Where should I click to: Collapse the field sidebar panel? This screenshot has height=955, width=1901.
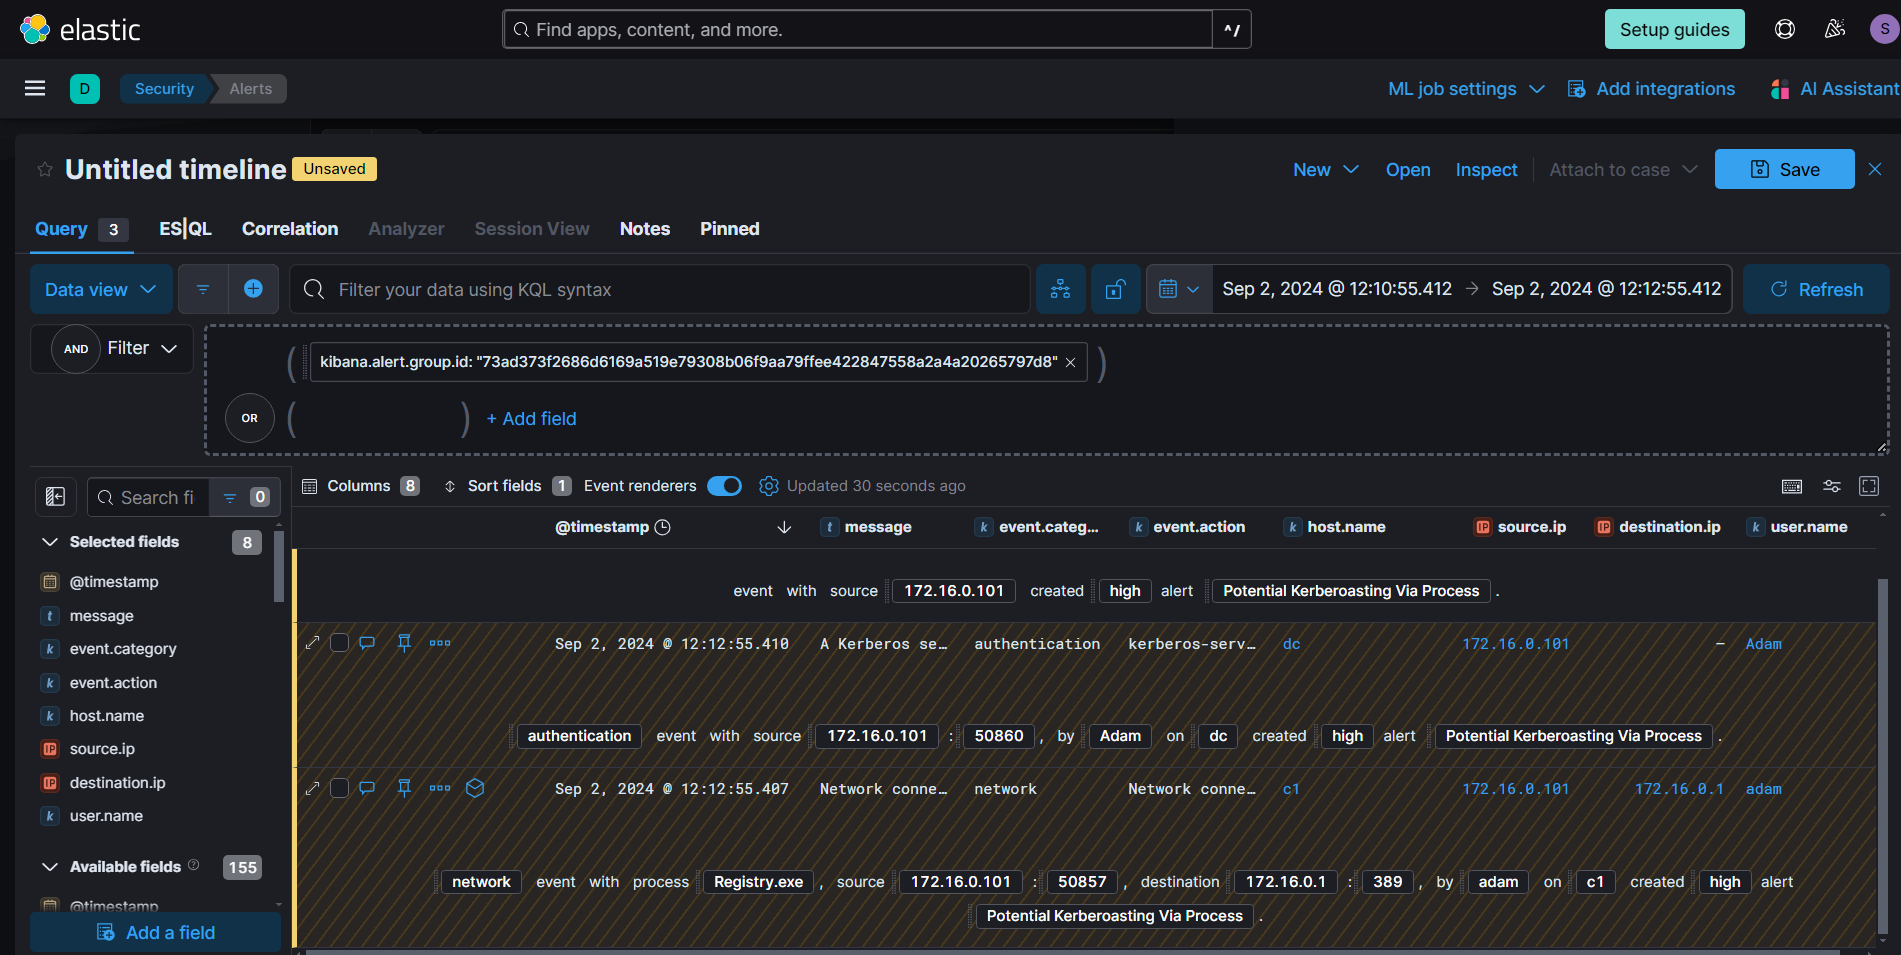pos(56,497)
